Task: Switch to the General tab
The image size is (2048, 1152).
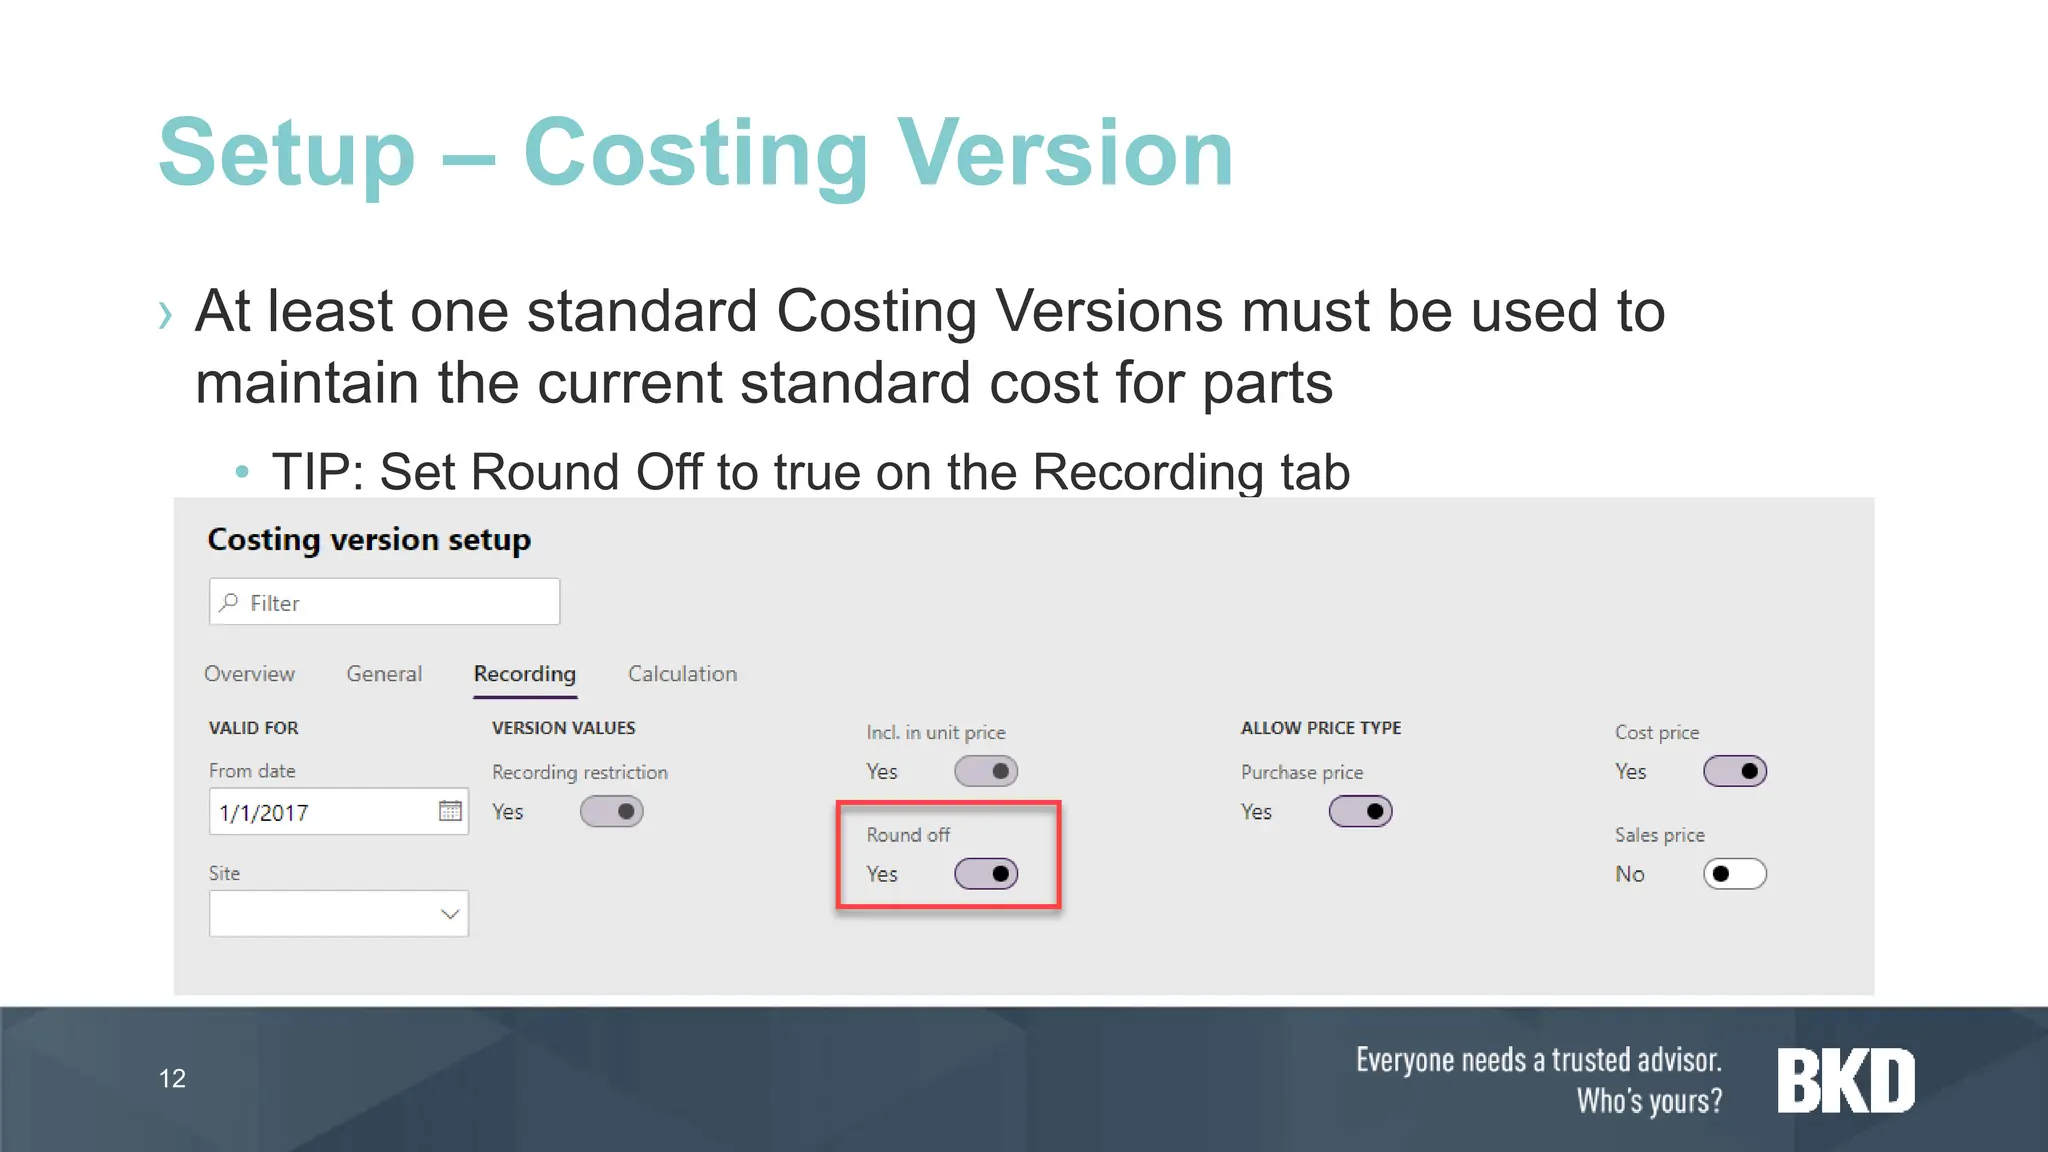Action: click(384, 674)
